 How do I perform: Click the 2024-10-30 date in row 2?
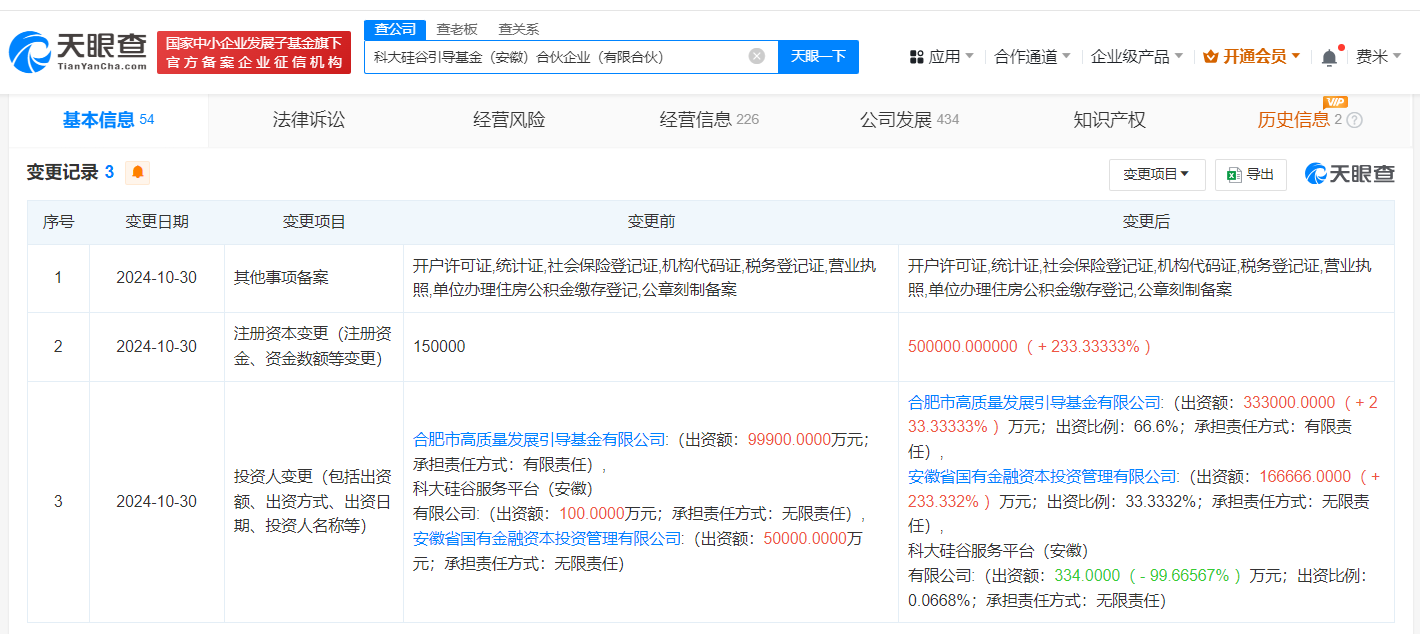[x=157, y=346]
